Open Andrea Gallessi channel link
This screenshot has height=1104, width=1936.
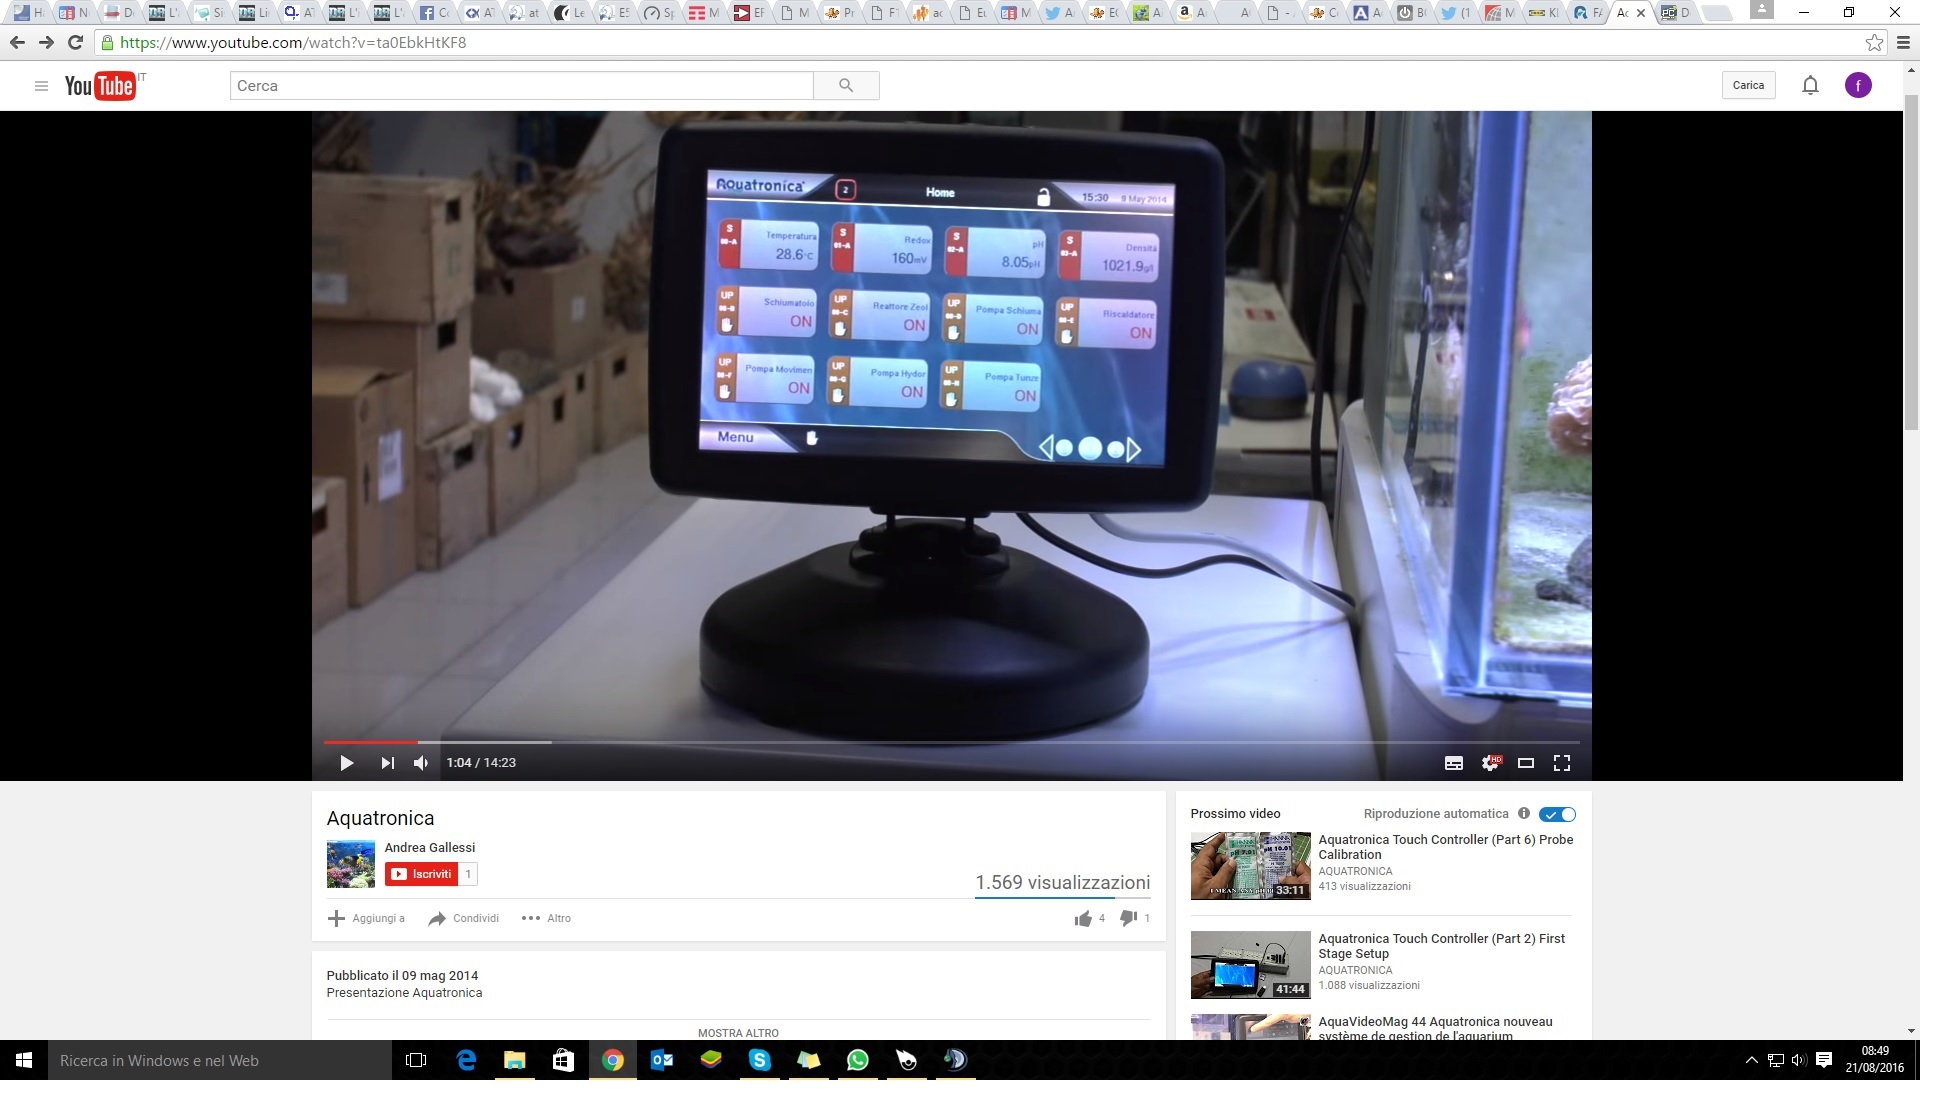pos(430,847)
